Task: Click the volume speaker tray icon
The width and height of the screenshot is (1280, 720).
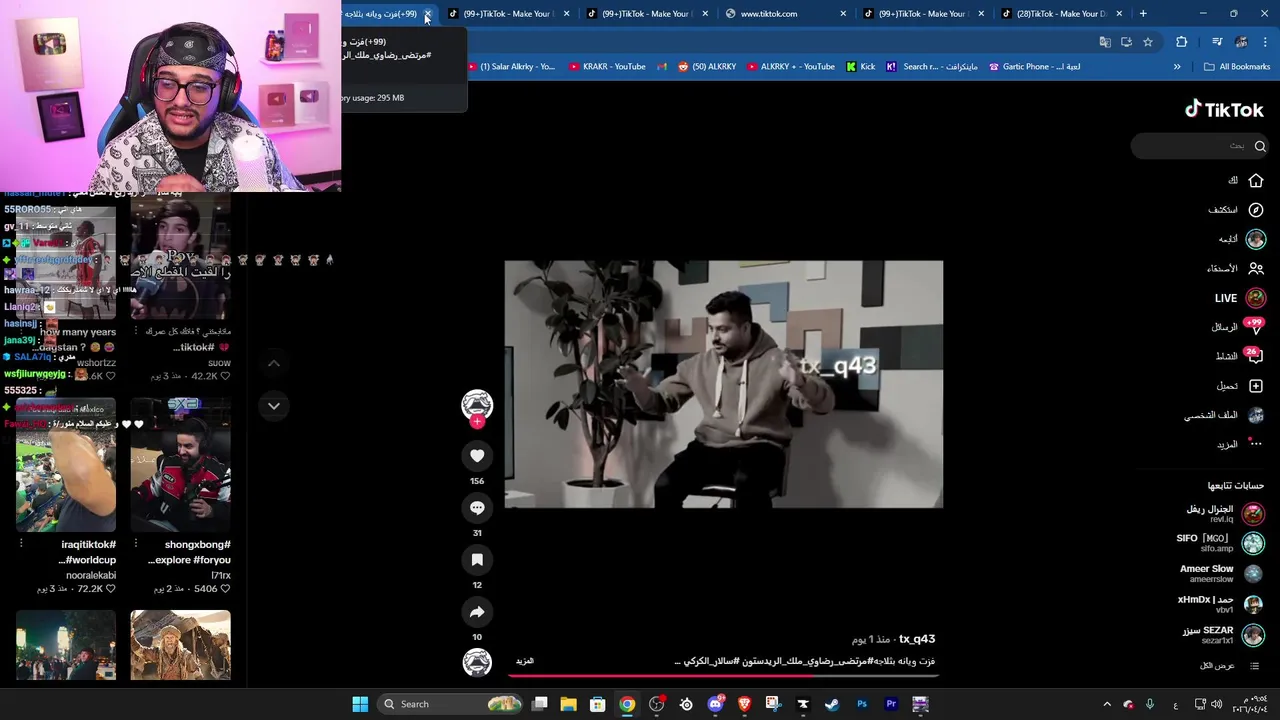Action: (x=1216, y=704)
